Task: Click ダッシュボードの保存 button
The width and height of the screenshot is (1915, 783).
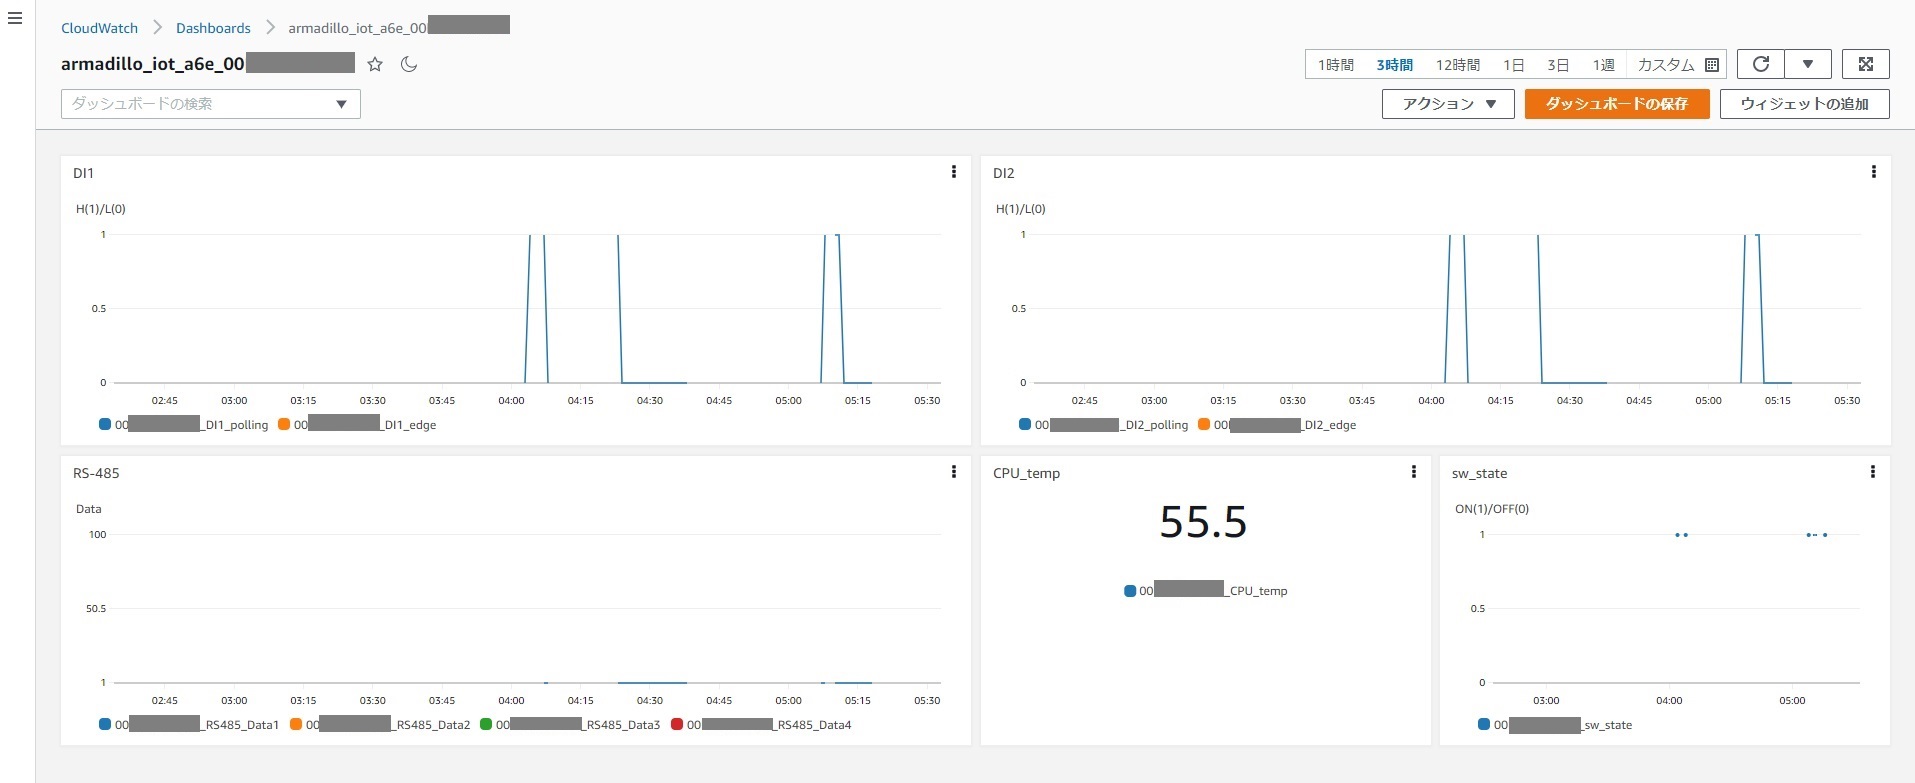Action: tap(1616, 104)
